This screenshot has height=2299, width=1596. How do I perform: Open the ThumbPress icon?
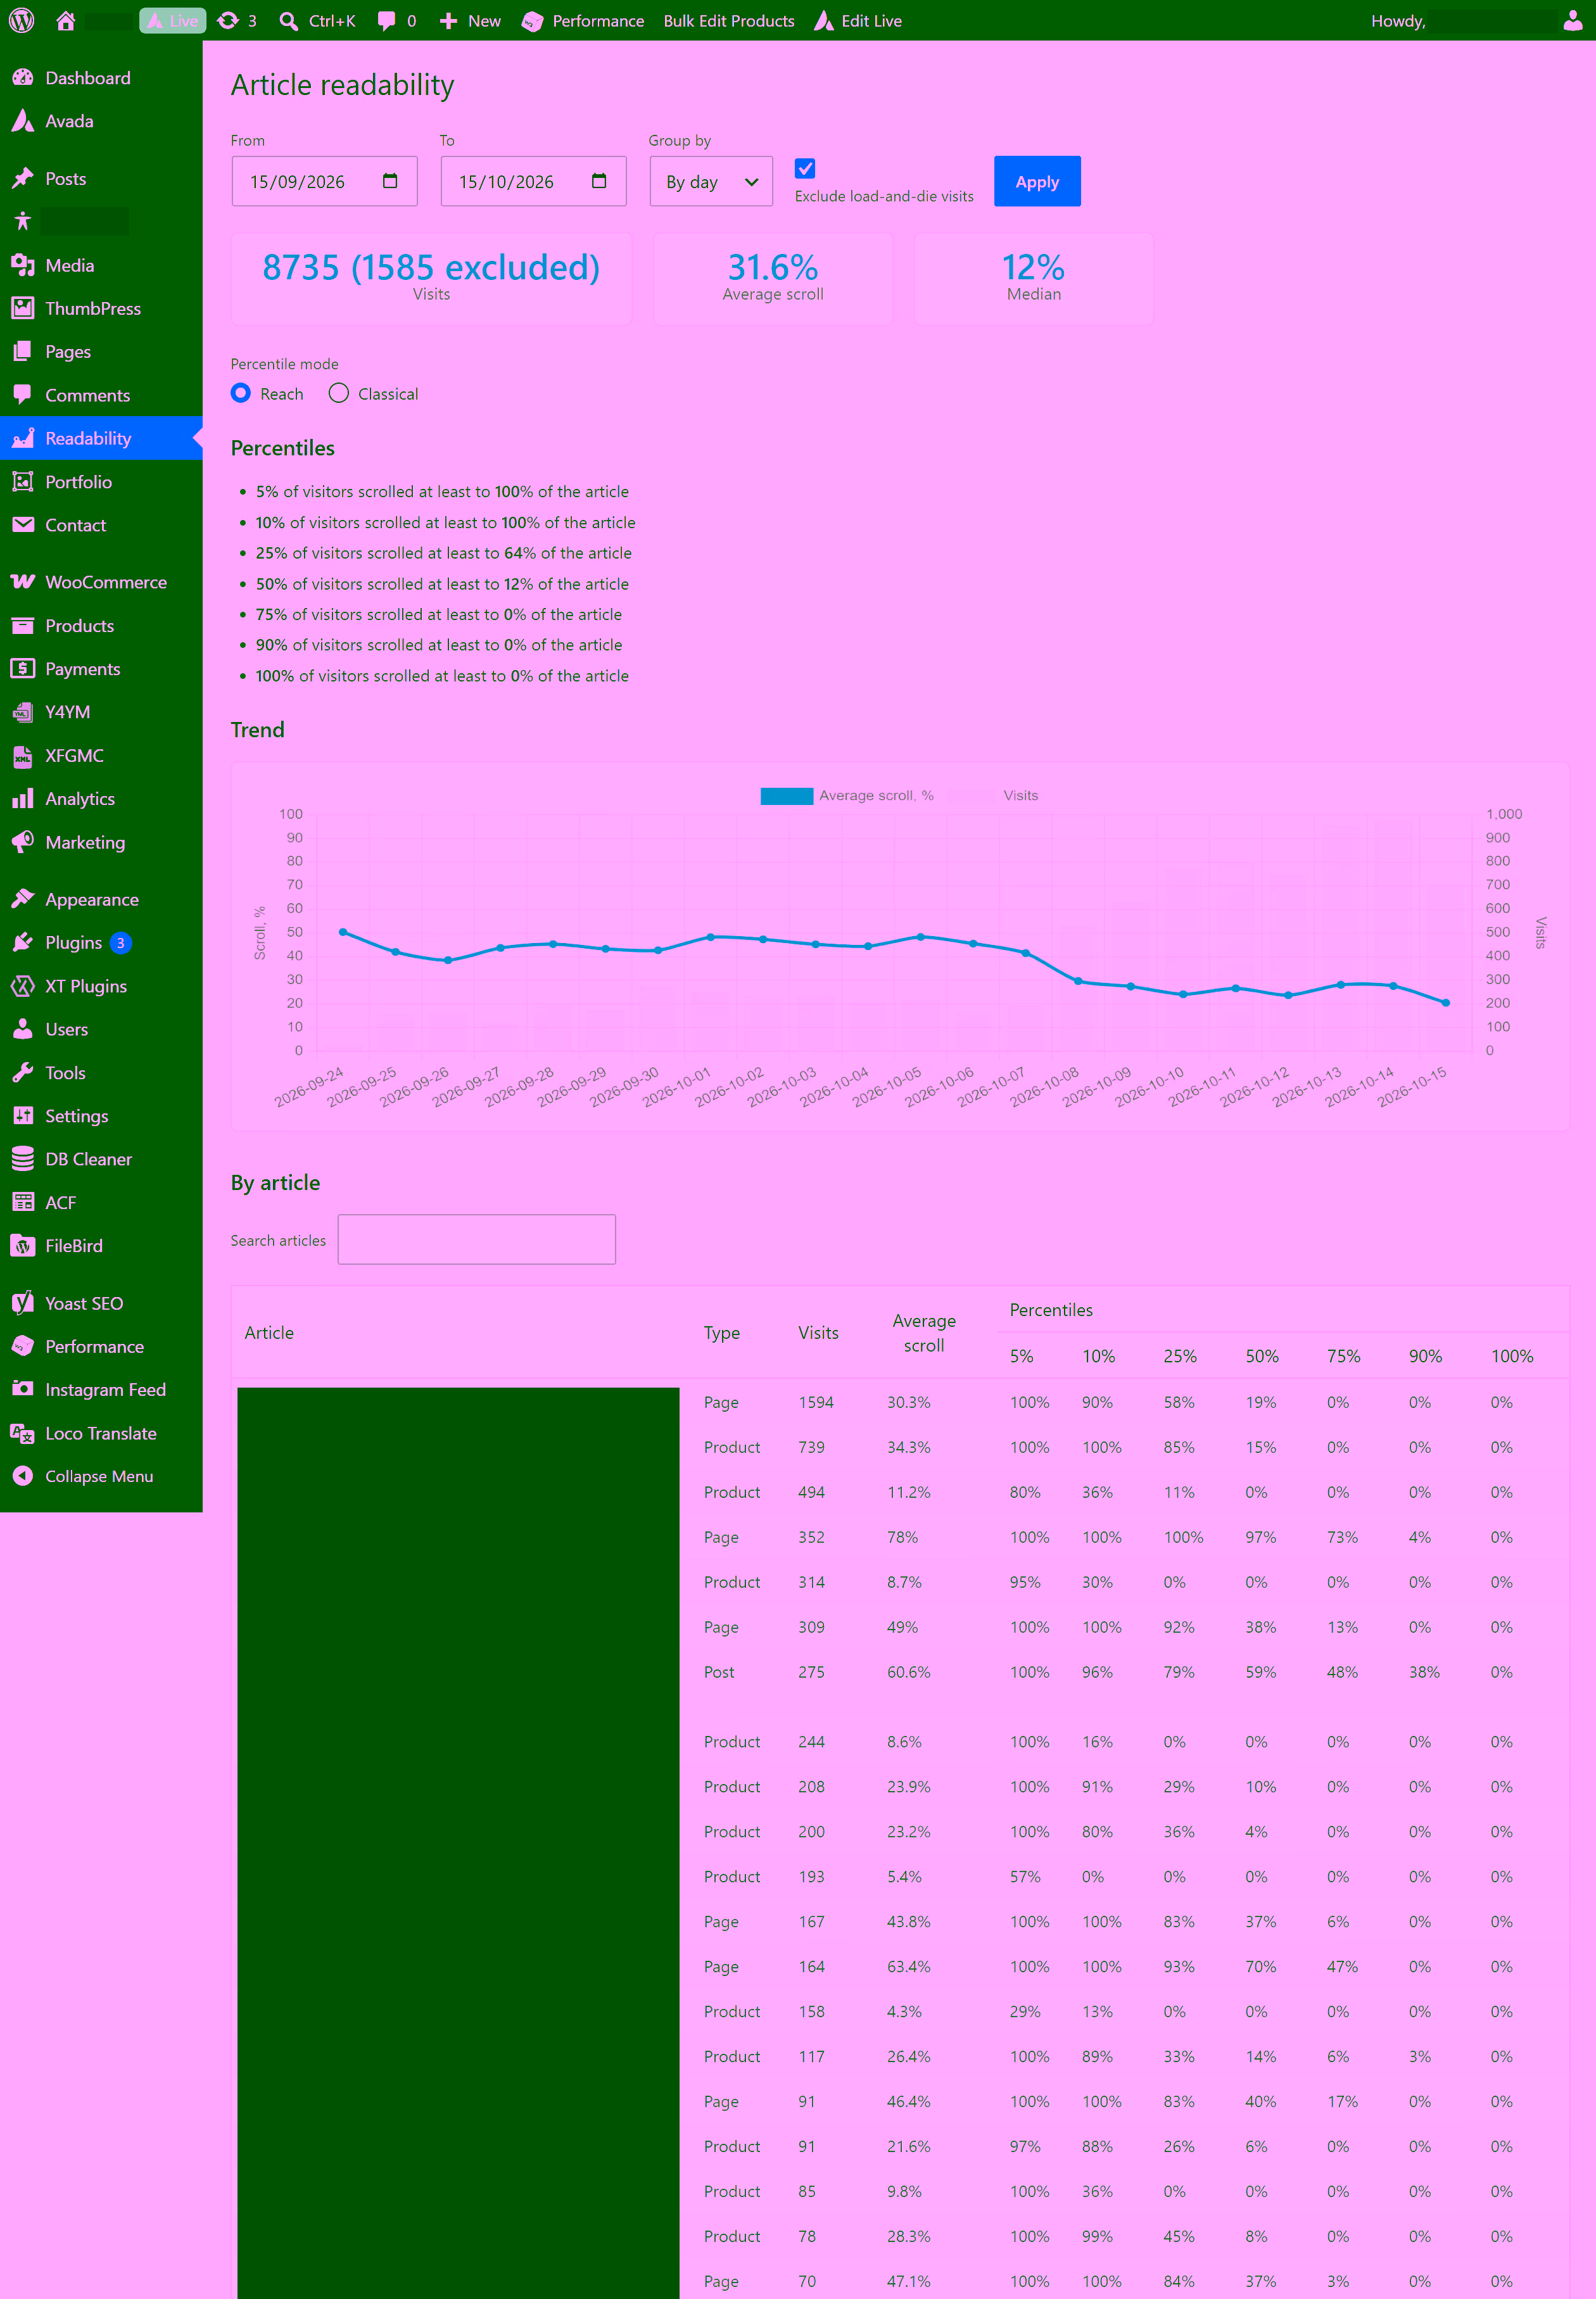(23, 308)
